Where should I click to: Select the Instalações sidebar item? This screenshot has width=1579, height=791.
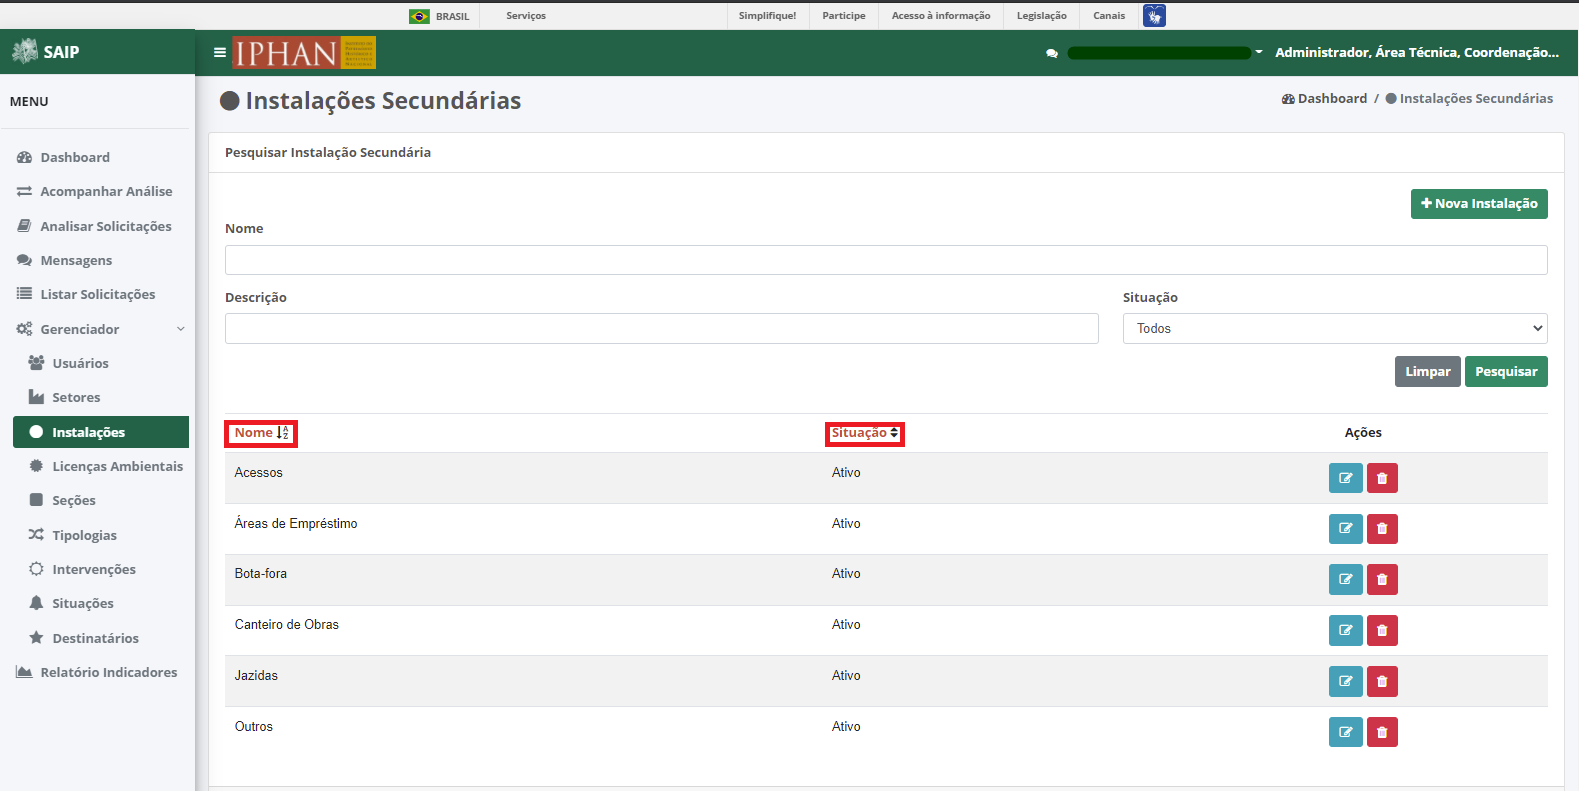pos(101,432)
